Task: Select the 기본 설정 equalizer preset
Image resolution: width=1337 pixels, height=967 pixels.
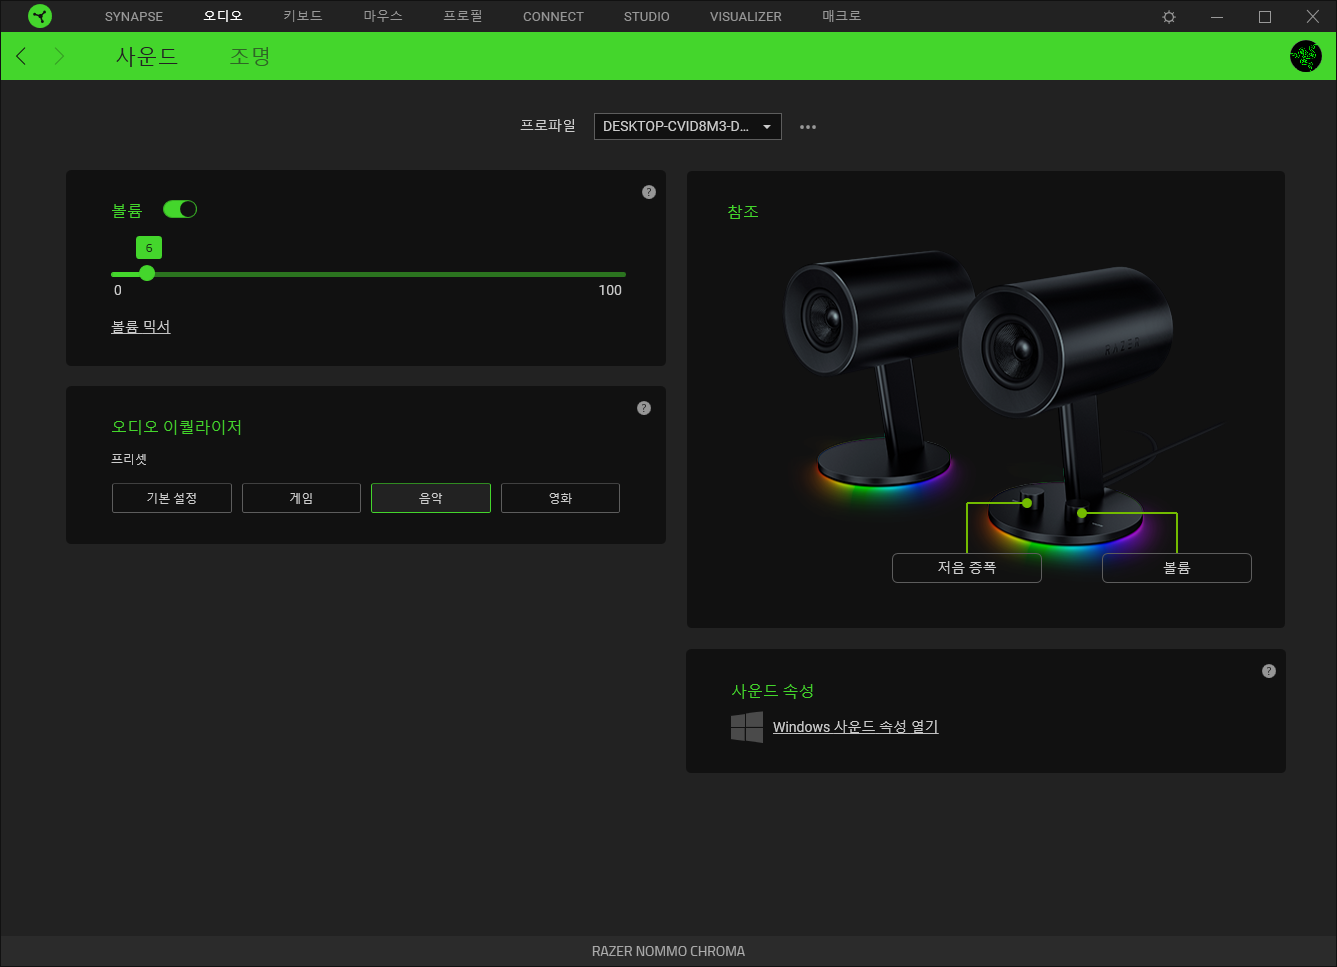Action: [172, 498]
